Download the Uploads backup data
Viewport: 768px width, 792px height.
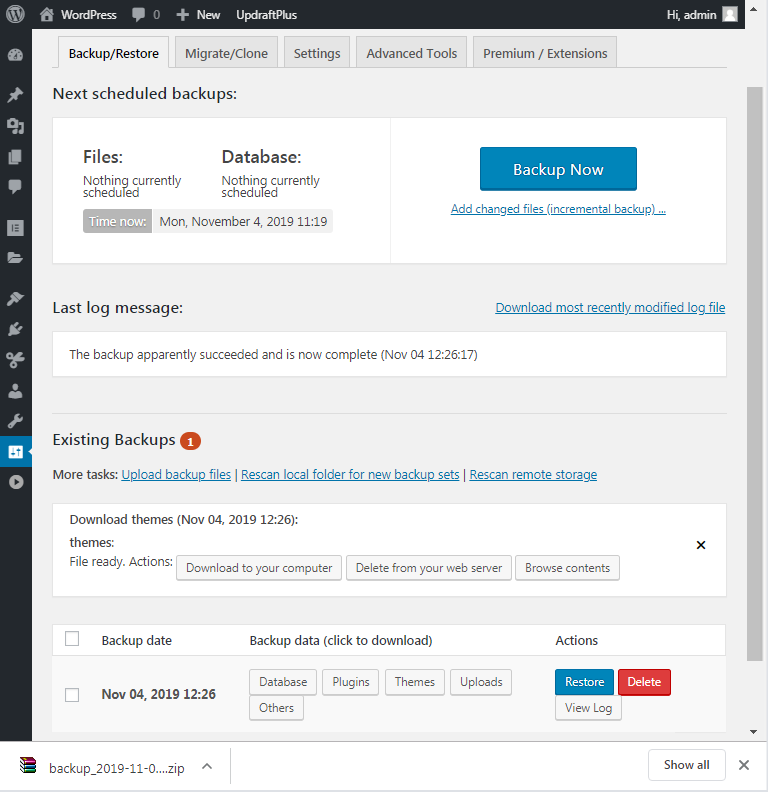pyautogui.click(x=481, y=682)
